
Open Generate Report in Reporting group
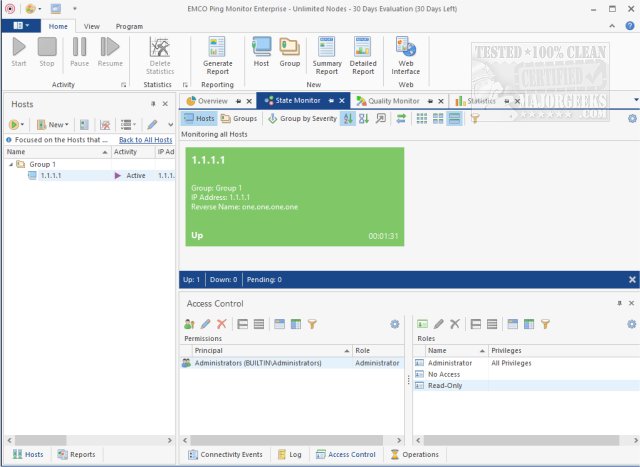[x=218, y=56]
